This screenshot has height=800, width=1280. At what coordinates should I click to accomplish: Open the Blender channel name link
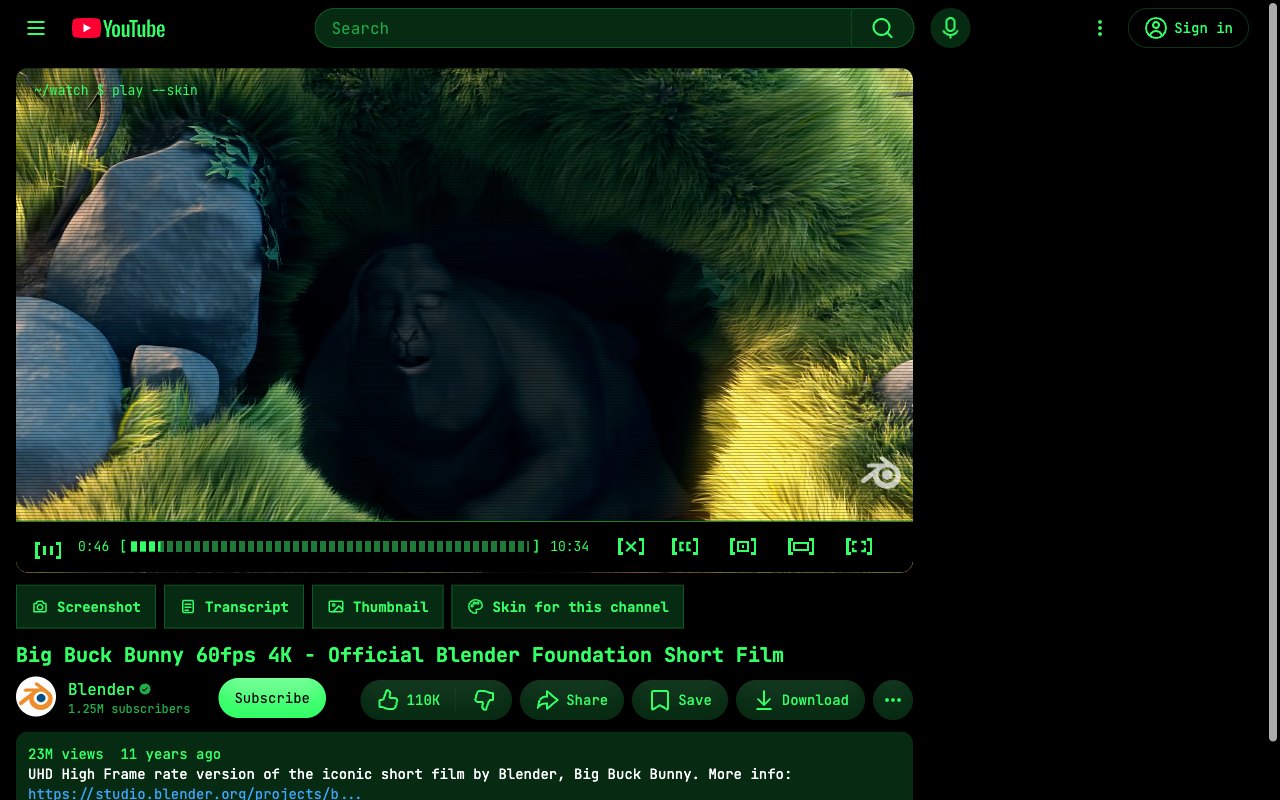[x=101, y=689]
